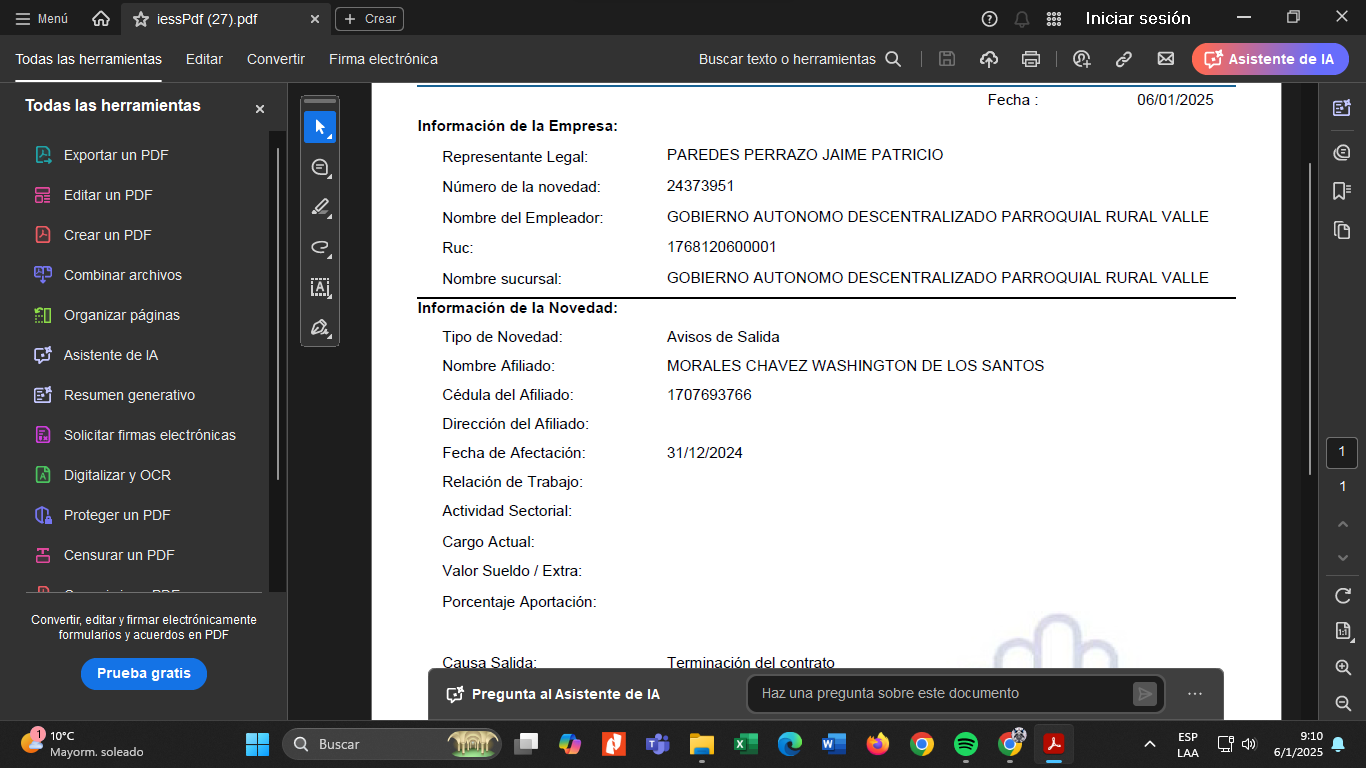Click the AI question input field

940,694
